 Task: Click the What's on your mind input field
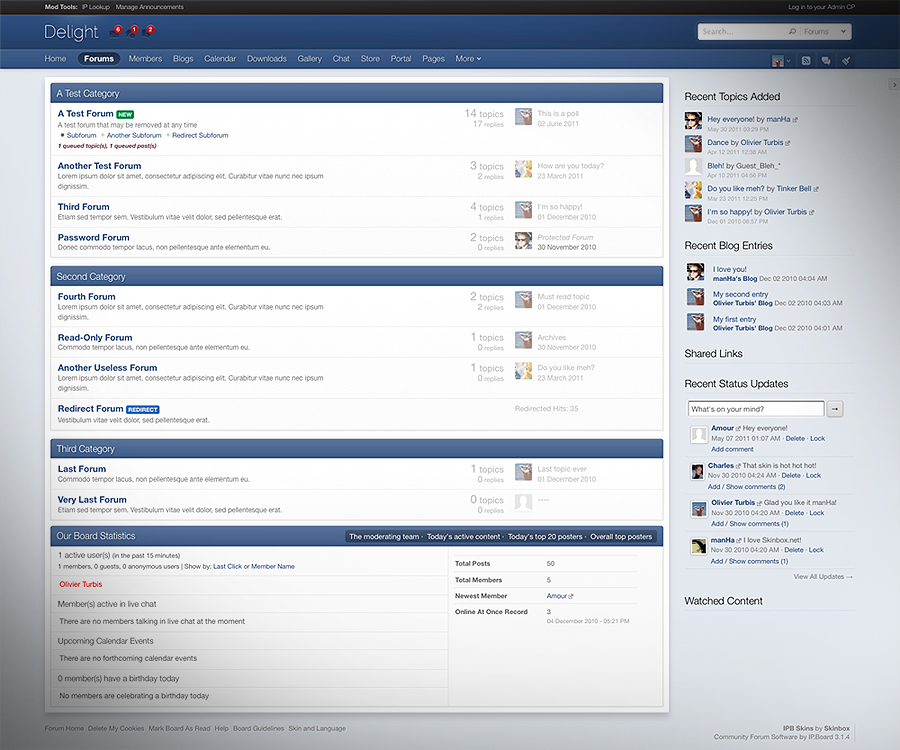click(757, 408)
